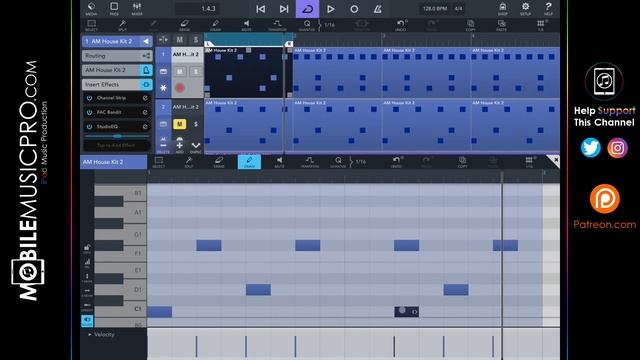This screenshot has height=360, width=640.
Task: Toggle the metronome click
Action: pyautogui.click(x=378, y=9)
